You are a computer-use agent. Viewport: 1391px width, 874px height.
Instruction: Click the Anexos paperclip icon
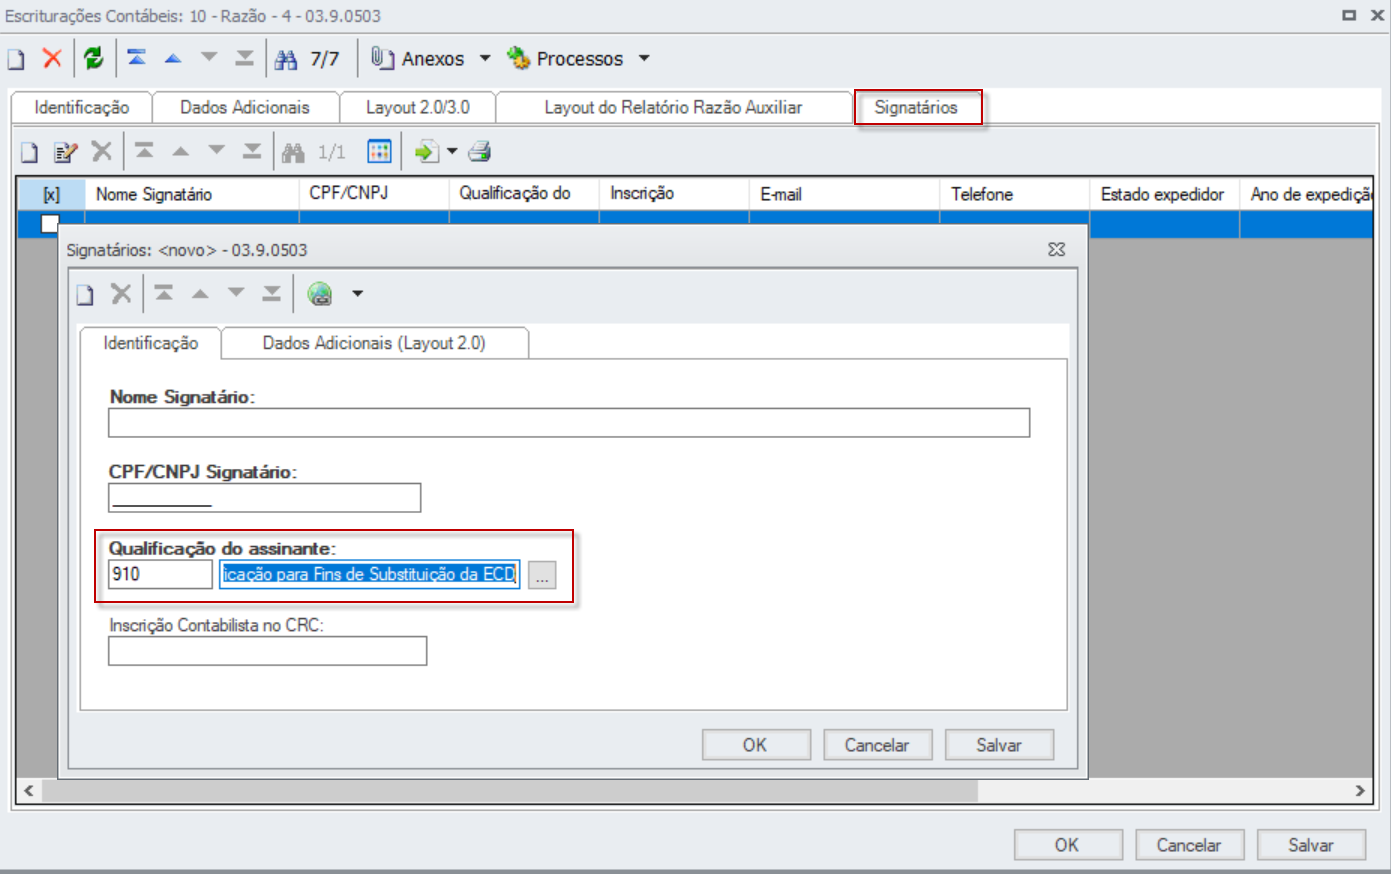tap(382, 58)
